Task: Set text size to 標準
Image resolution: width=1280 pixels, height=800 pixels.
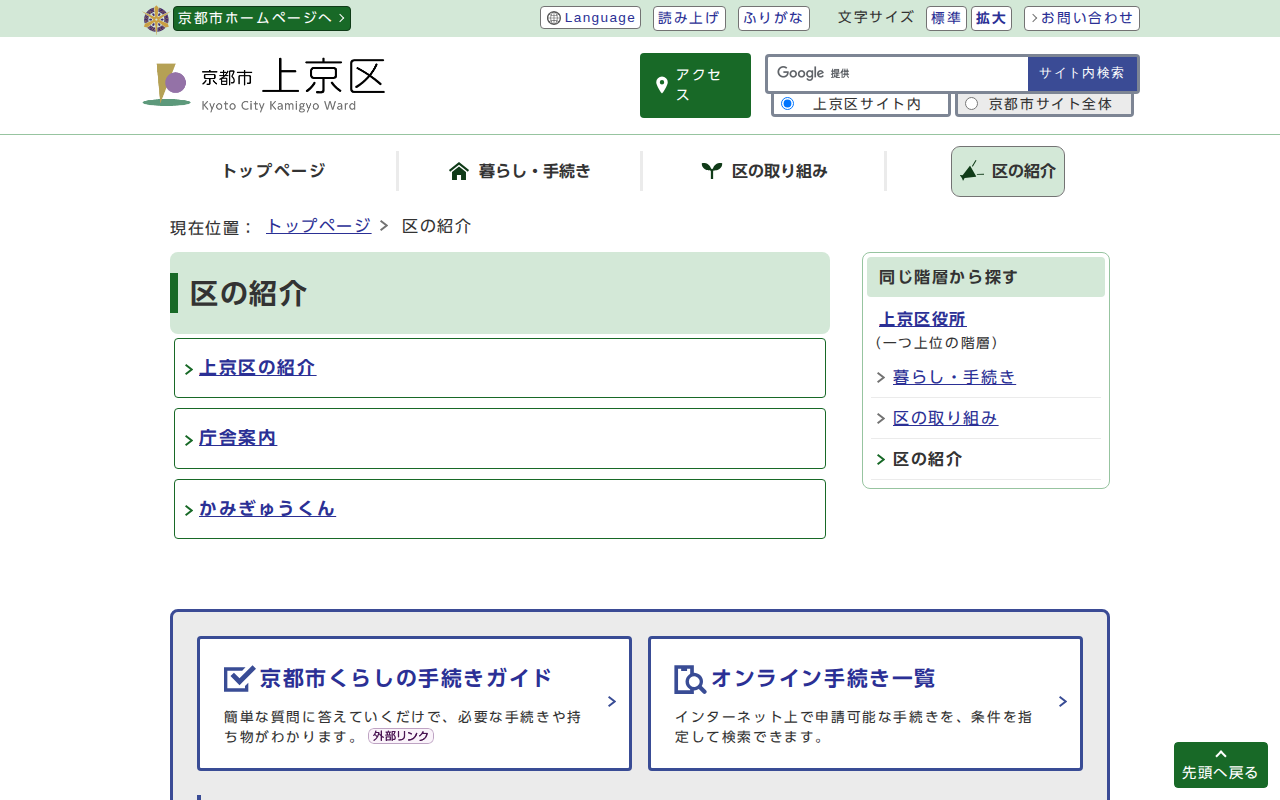Action: pyautogui.click(x=946, y=18)
